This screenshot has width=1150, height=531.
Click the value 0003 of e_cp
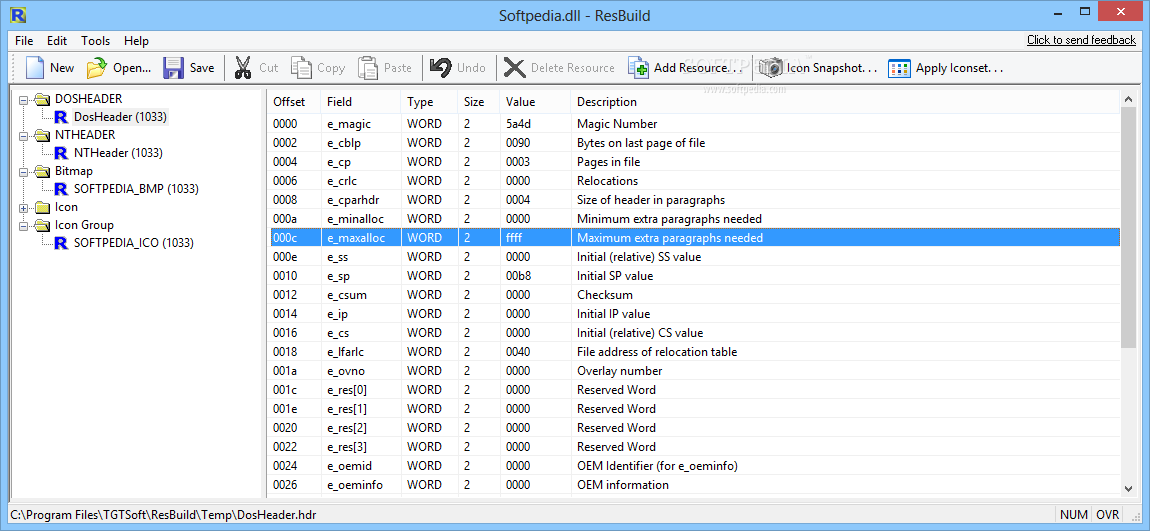516,162
